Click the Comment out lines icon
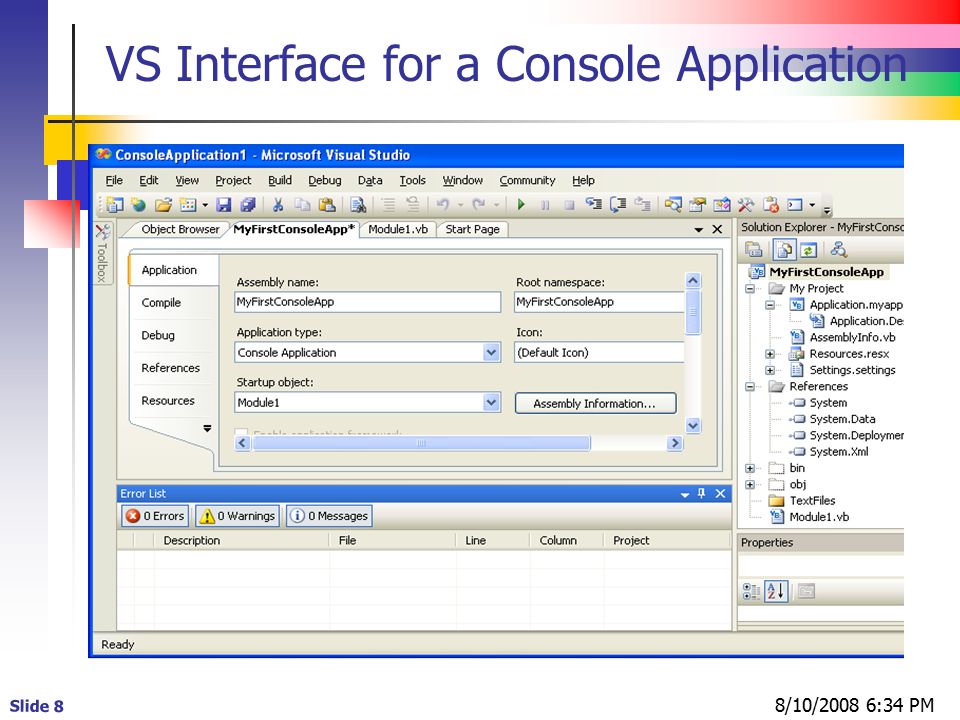Image resolution: width=960 pixels, height=720 pixels. point(388,204)
